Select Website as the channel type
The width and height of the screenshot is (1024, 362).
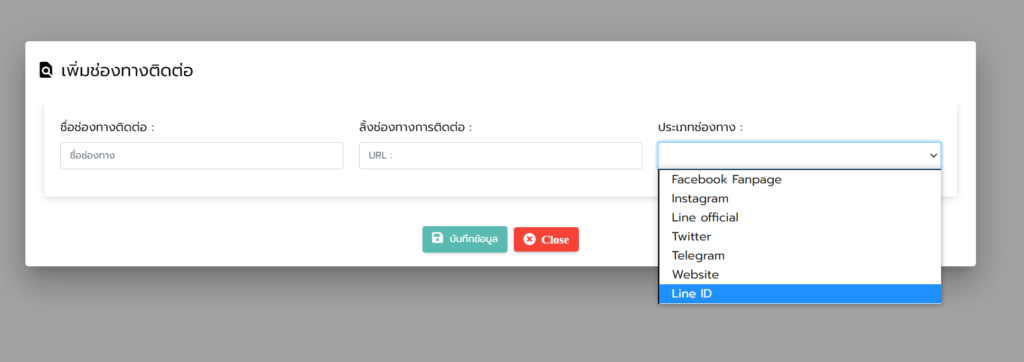tap(800, 274)
